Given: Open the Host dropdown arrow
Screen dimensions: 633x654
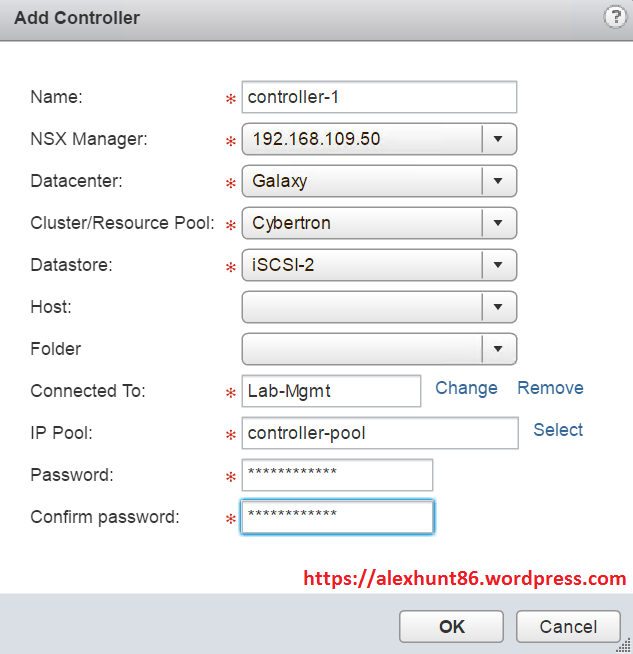Looking at the screenshot, I should [498, 307].
